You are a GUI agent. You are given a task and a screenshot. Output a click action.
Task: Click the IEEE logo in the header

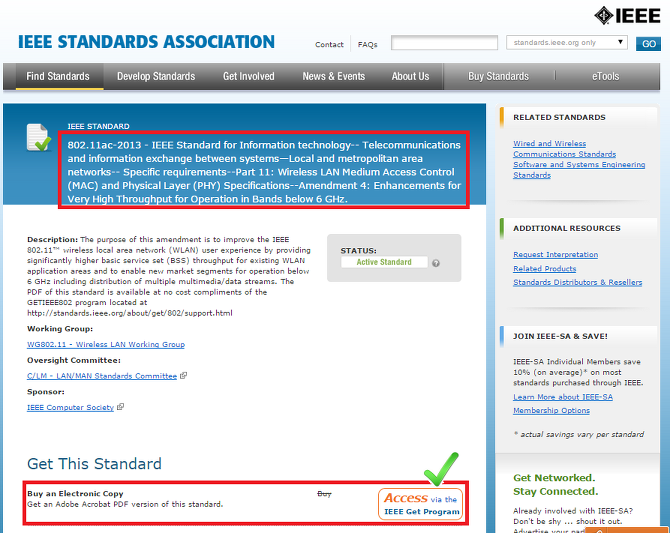(x=627, y=16)
